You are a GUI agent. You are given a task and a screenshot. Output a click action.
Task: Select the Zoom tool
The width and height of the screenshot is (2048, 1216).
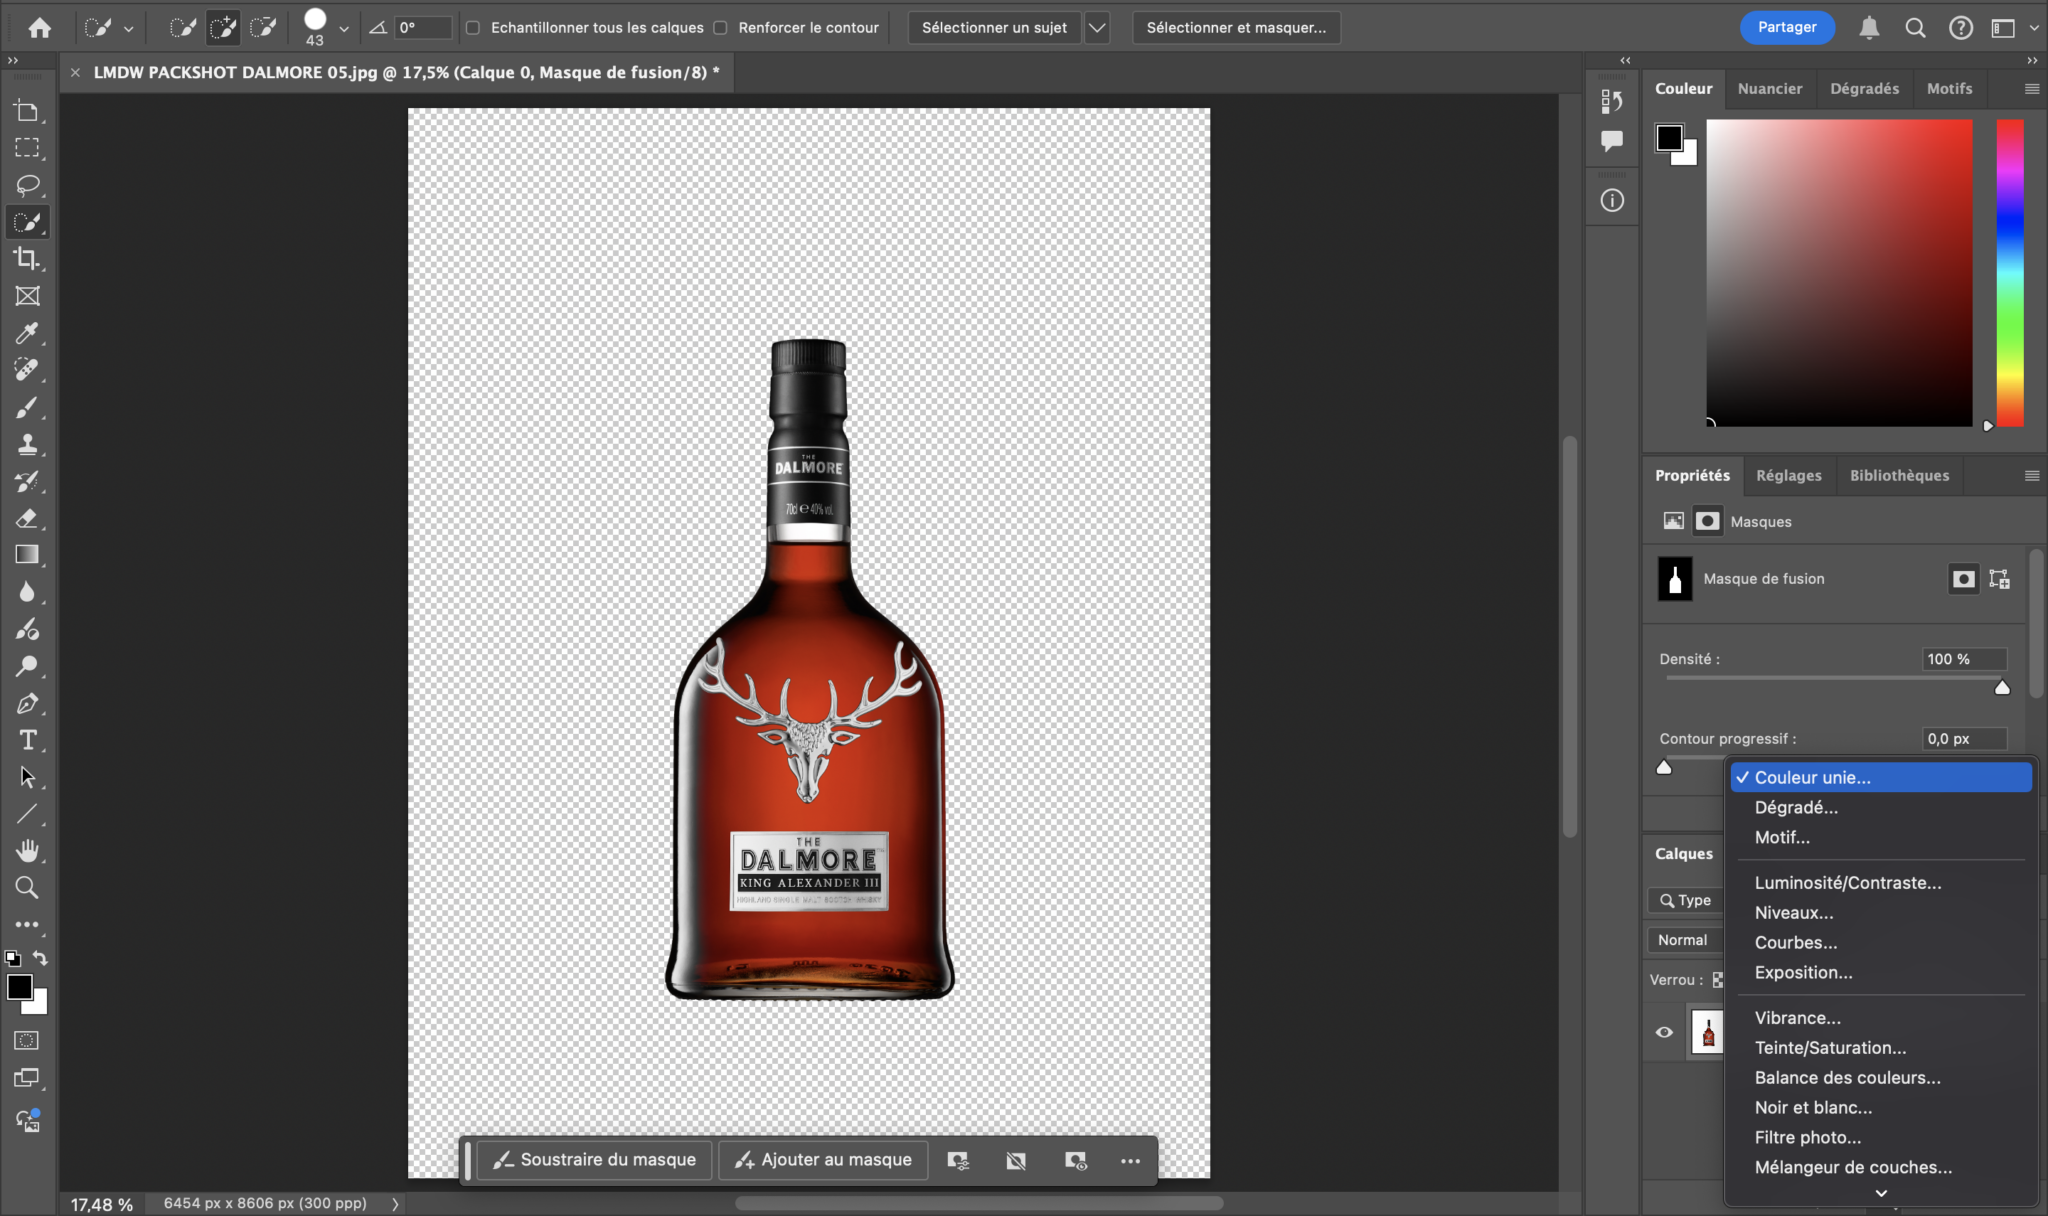click(x=28, y=888)
